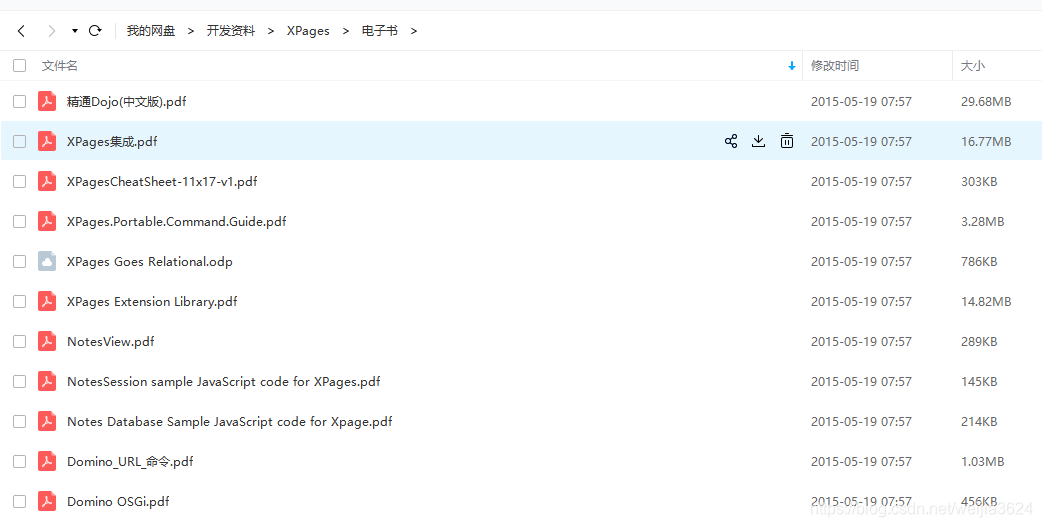Click PDF icon of XPages集成.pdf

(x=47, y=141)
